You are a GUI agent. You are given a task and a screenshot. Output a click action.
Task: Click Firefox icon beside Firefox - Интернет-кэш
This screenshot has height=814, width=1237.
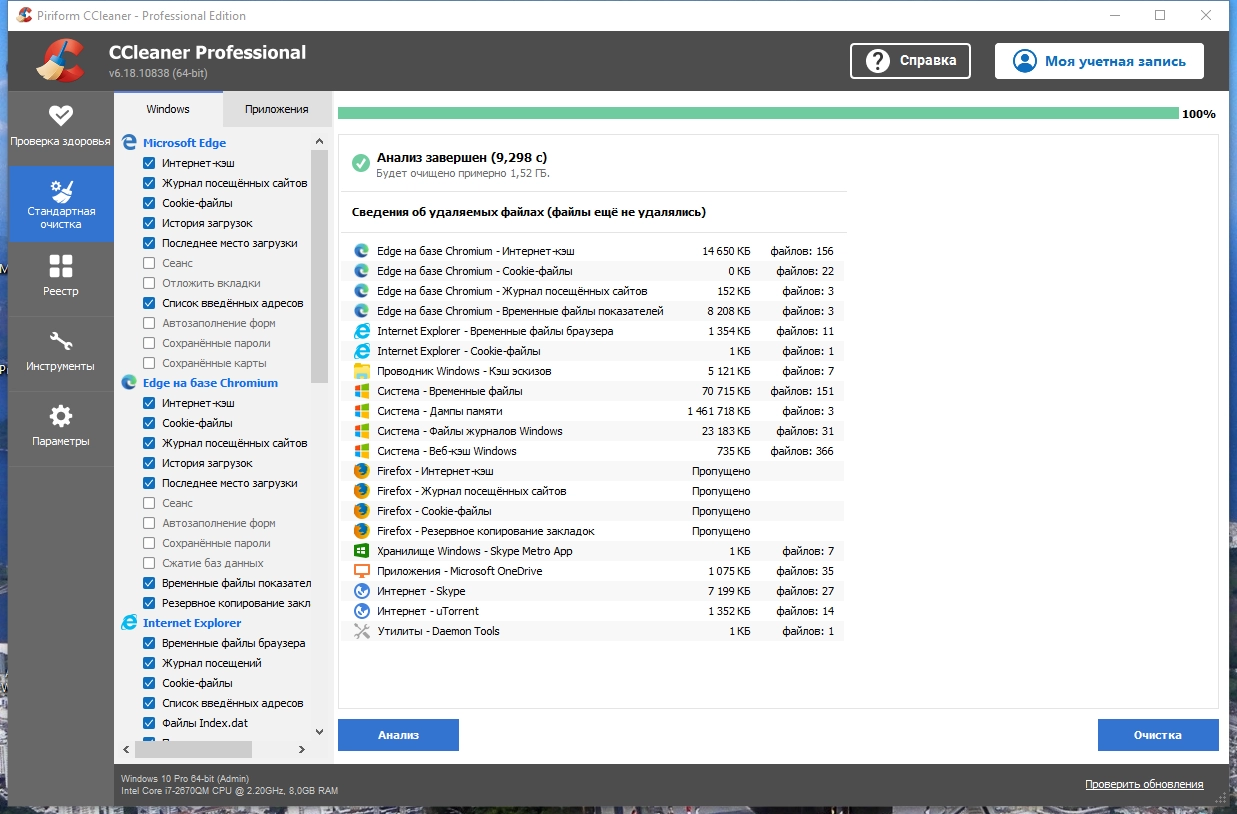pyautogui.click(x=361, y=471)
